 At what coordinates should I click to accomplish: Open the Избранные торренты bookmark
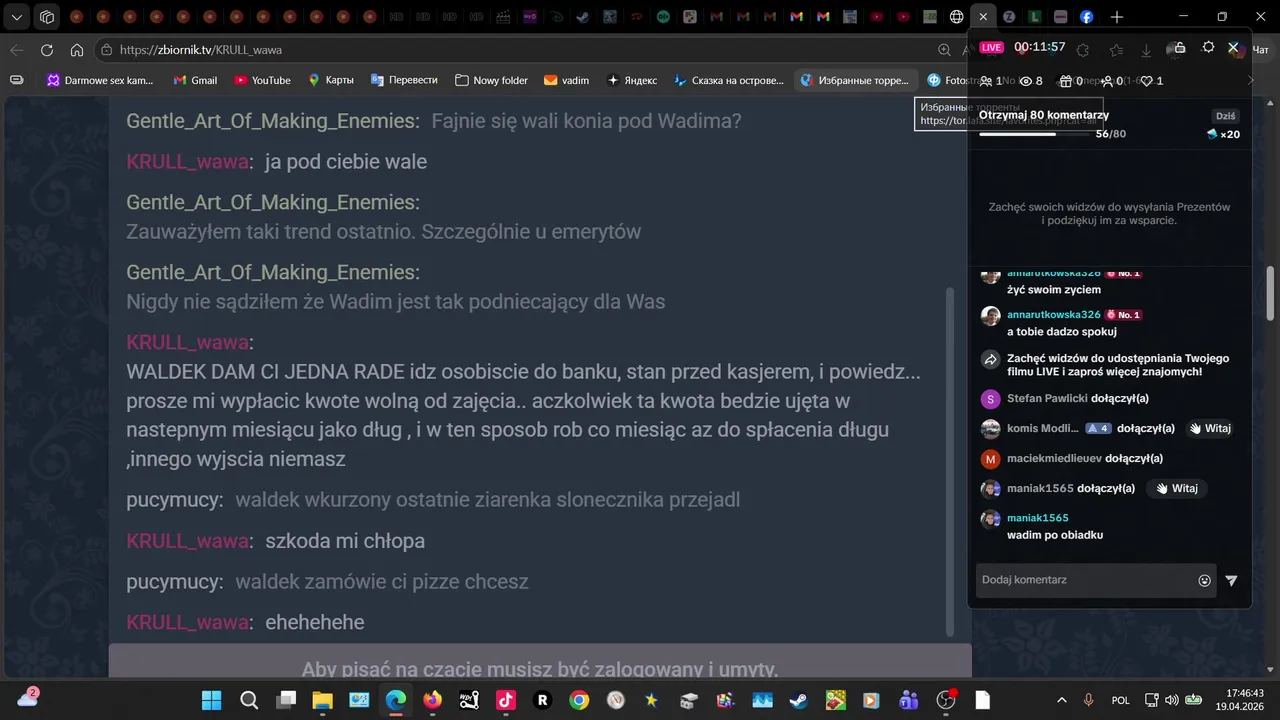tap(855, 80)
